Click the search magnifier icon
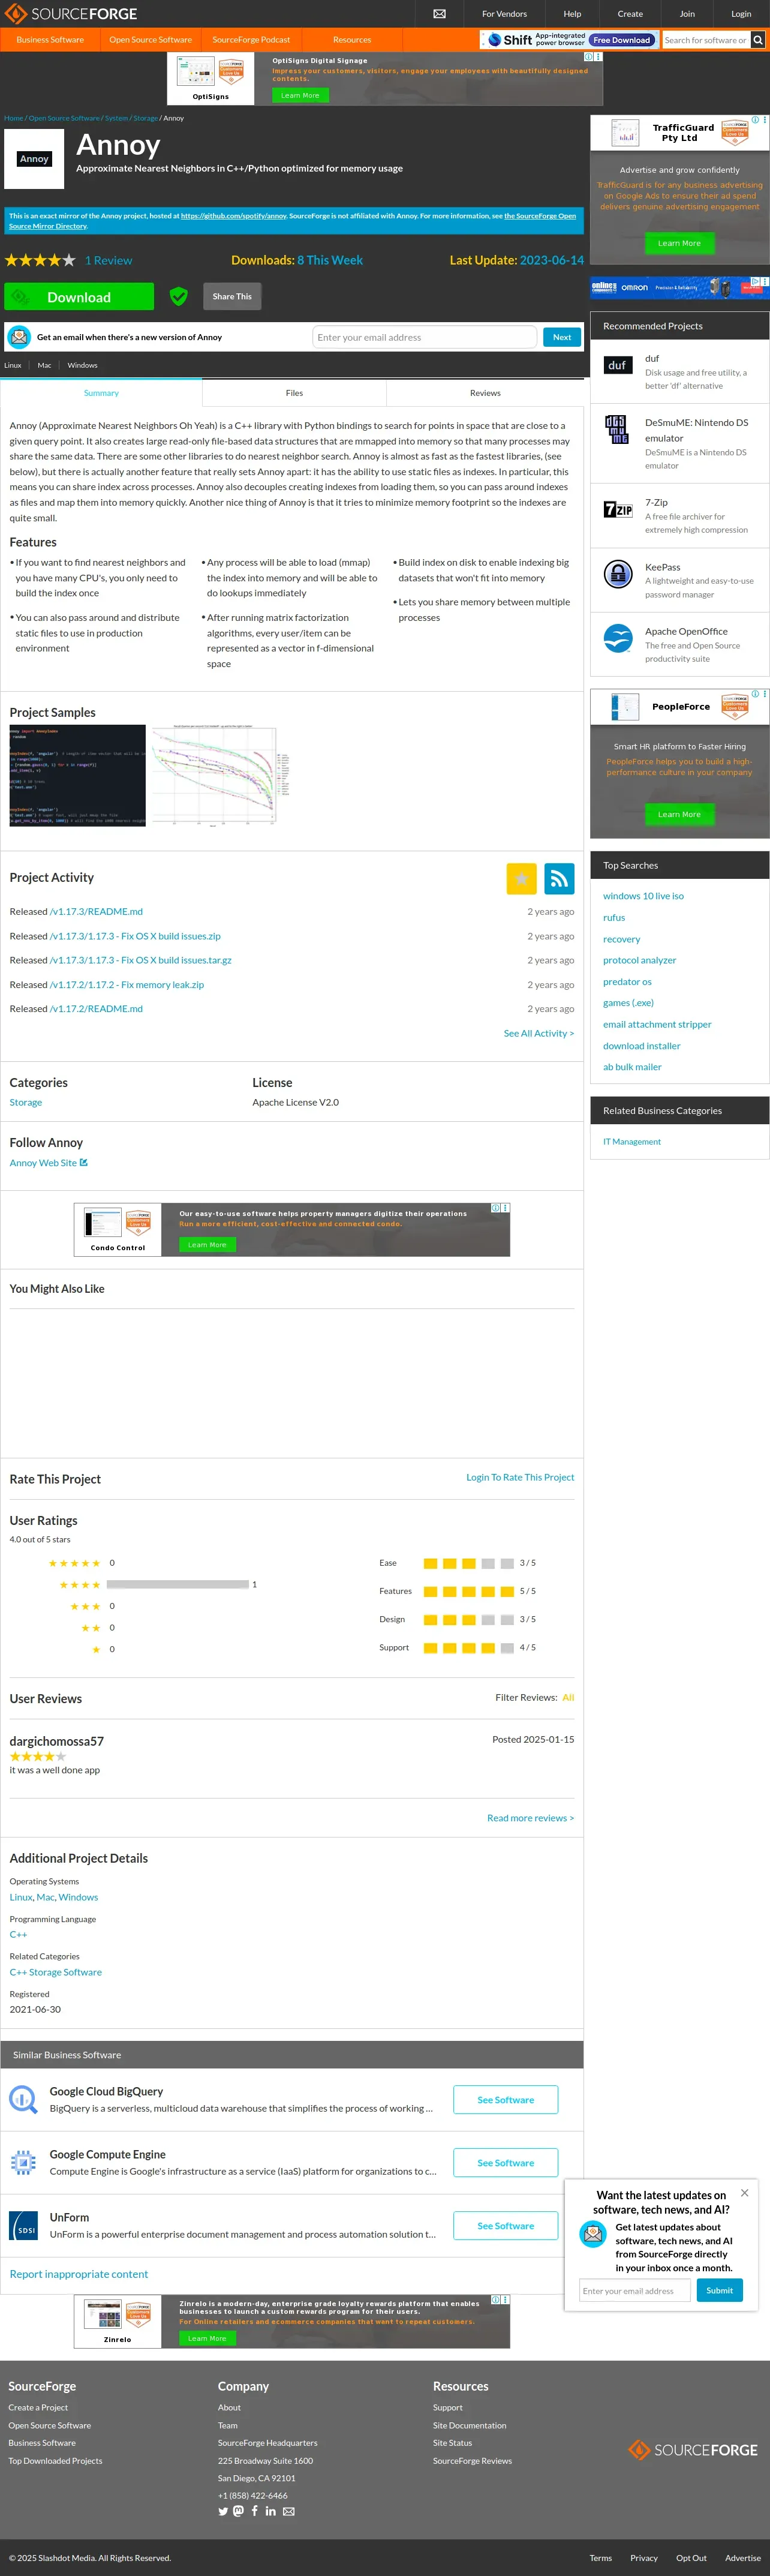 click(758, 40)
